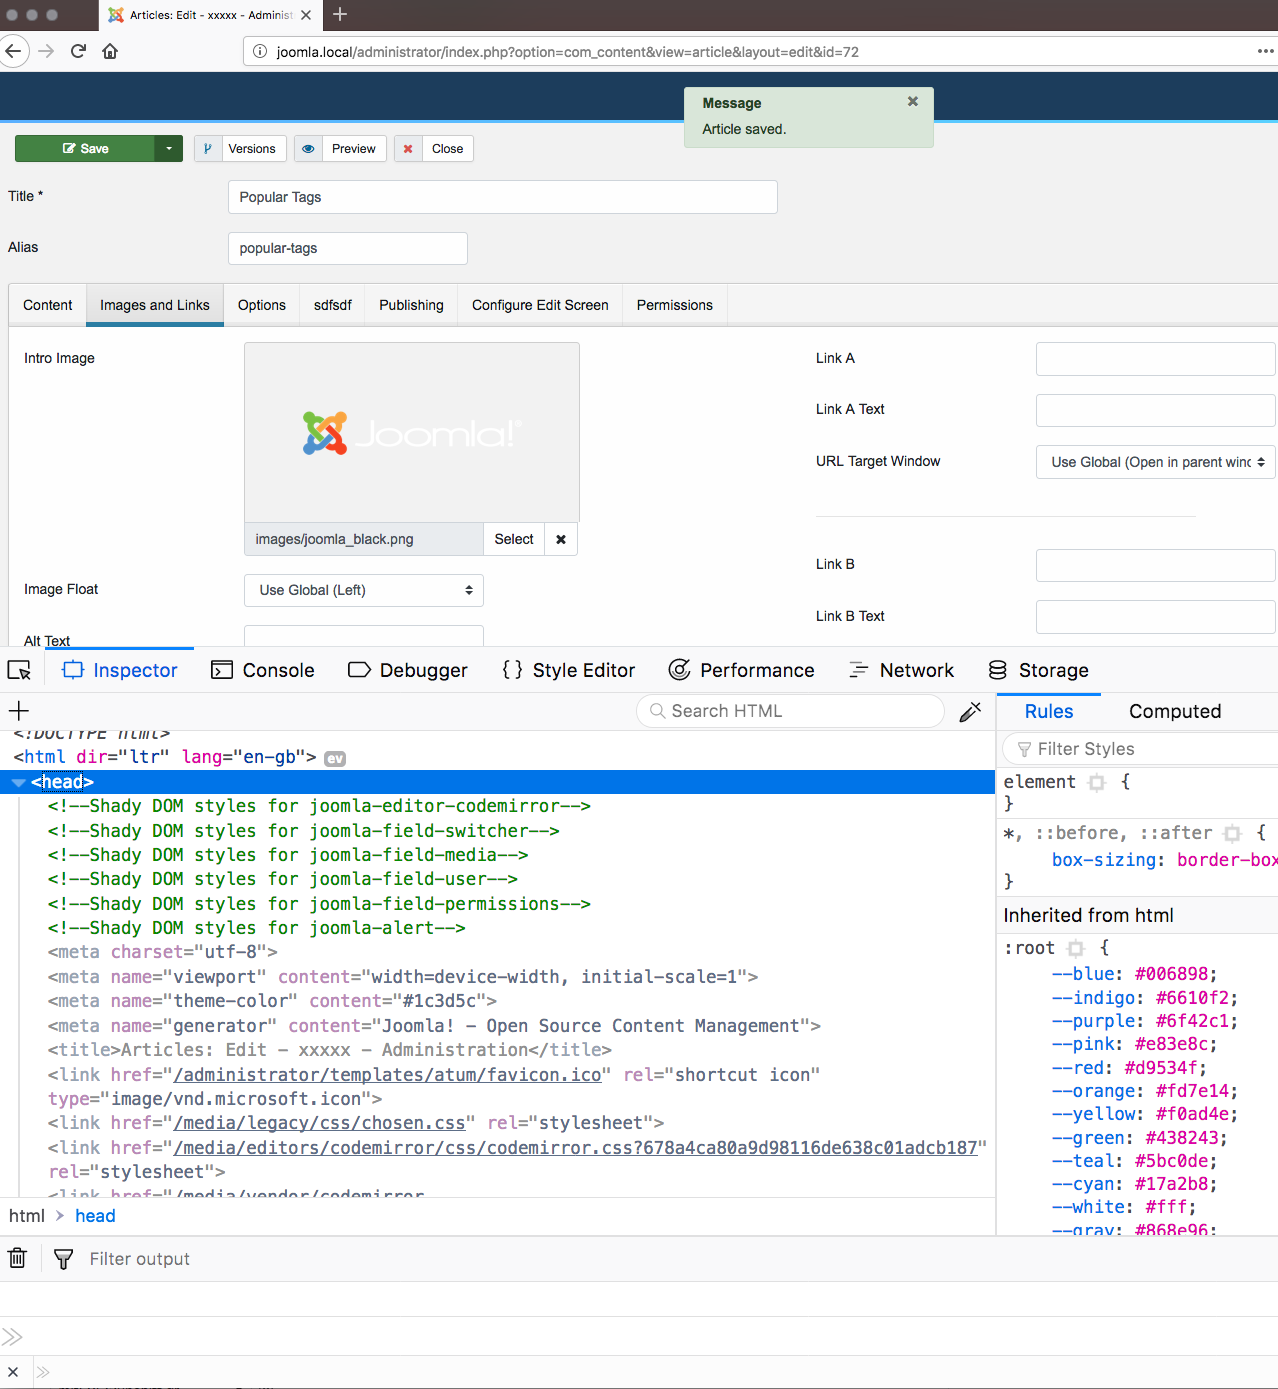Click the console filter funnel icon
The height and width of the screenshot is (1389, 1278).
[x=63, y=1259]
